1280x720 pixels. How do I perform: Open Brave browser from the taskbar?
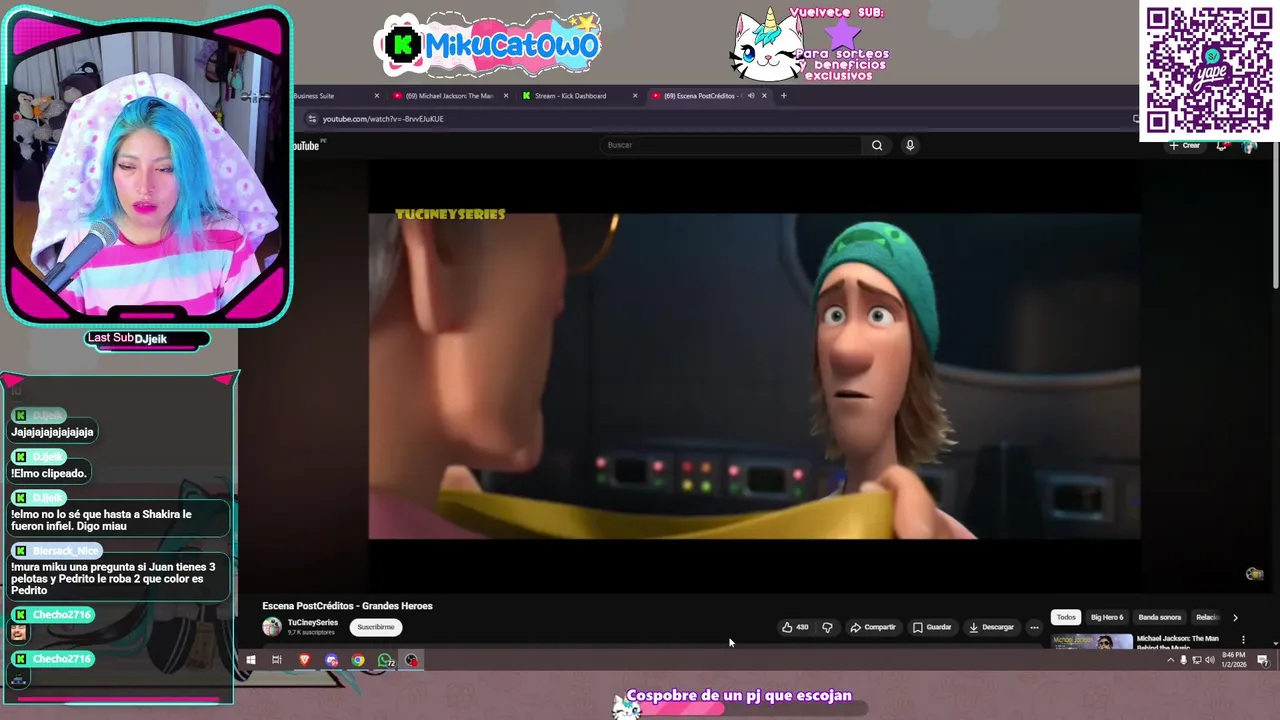click(x=305, y=660)
